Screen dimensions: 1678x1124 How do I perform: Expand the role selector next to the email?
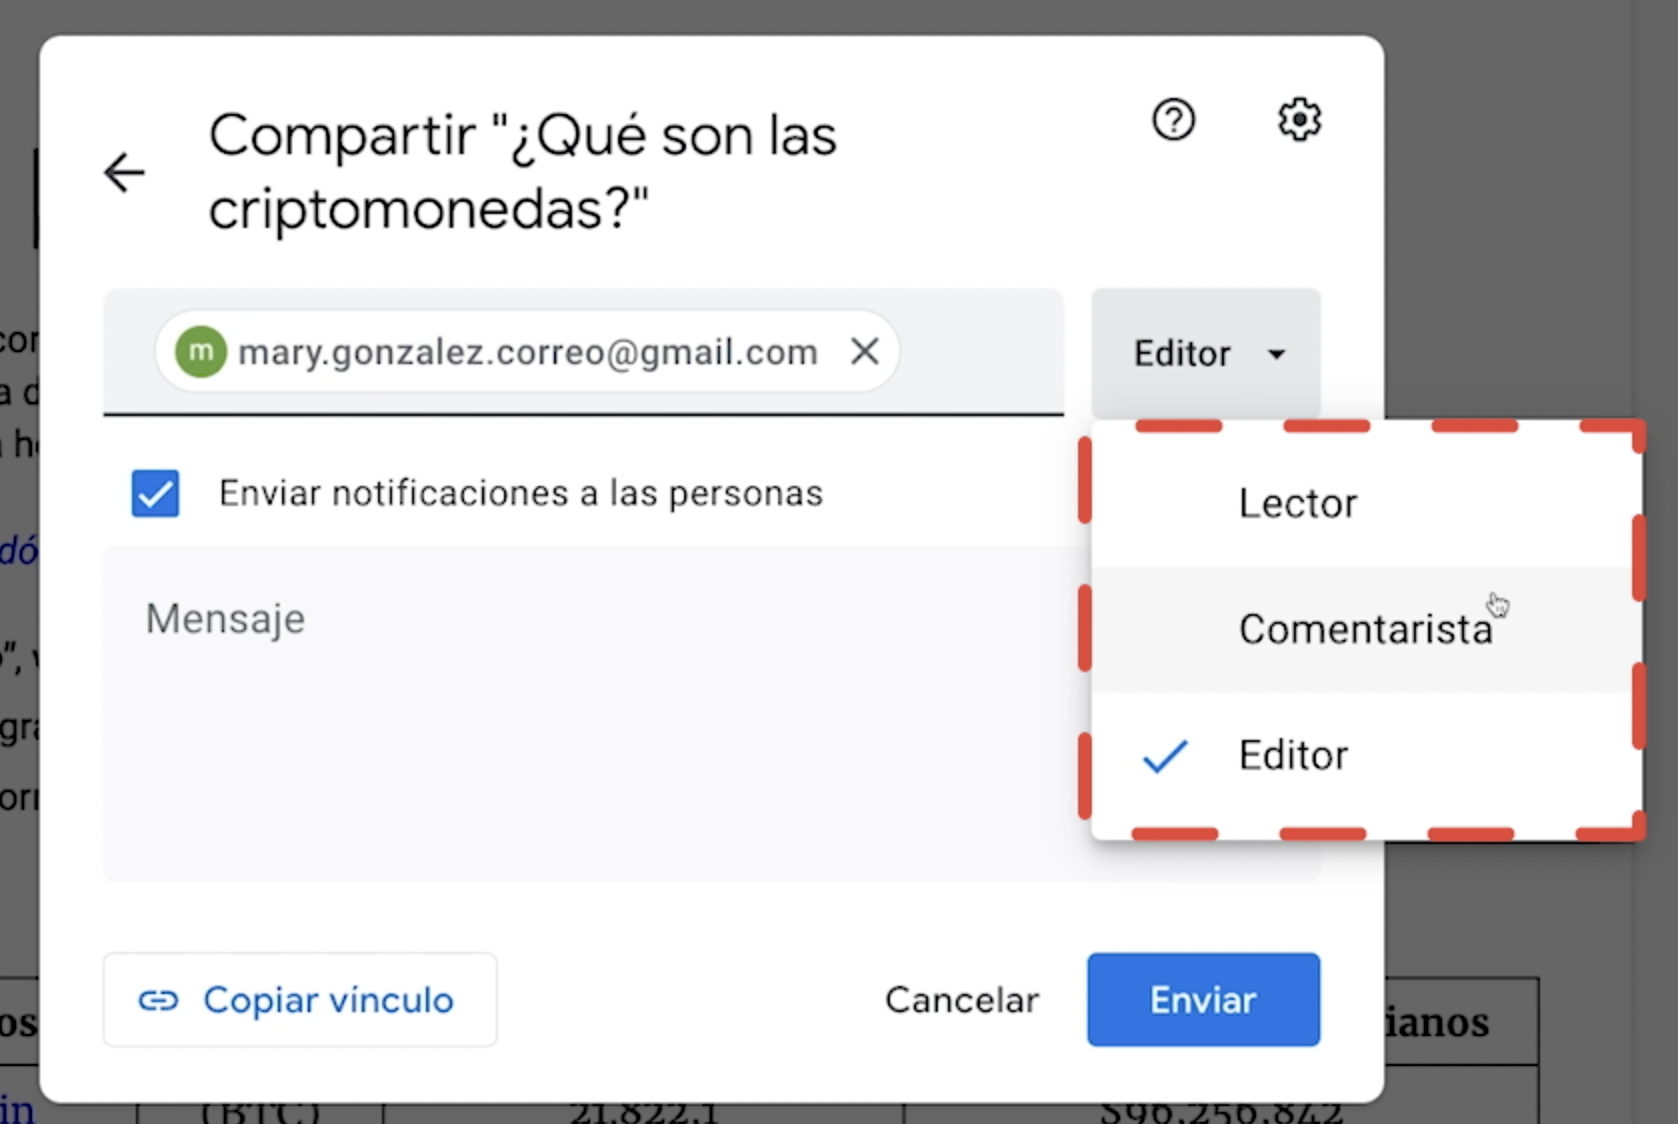[1205, 353]
